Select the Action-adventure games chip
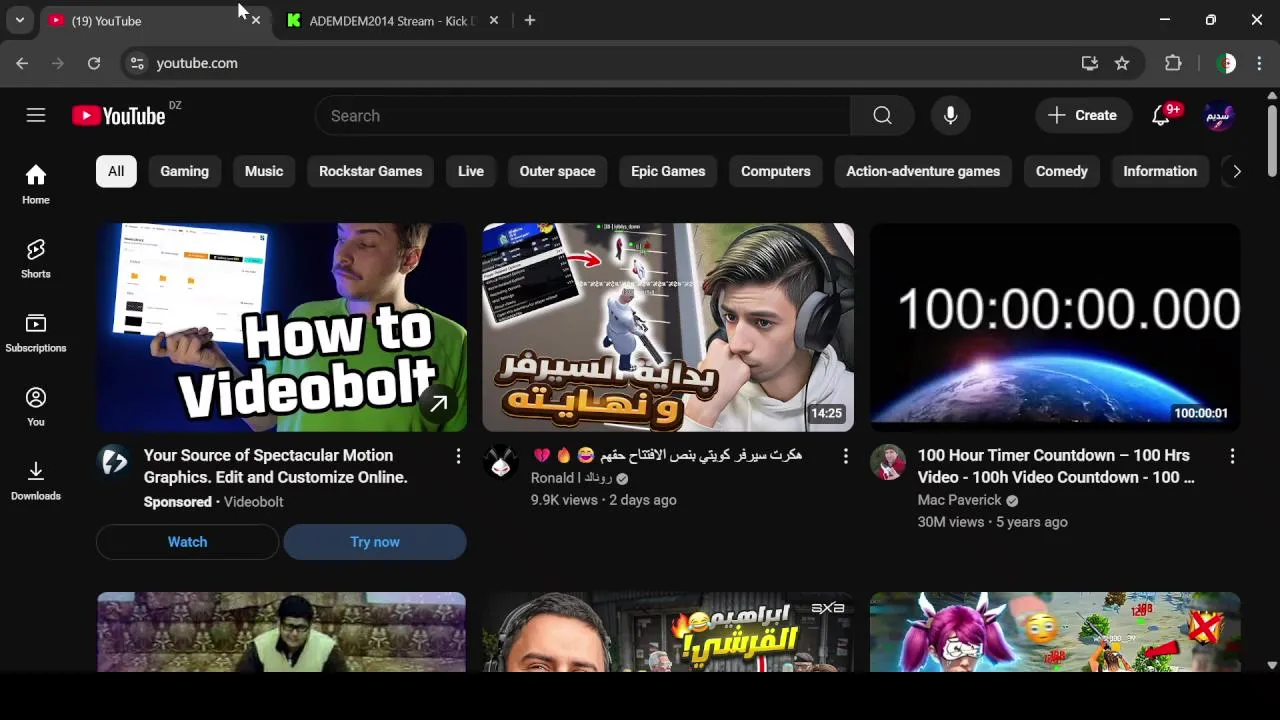1280x720 pixels. click(x=923, y=171)
